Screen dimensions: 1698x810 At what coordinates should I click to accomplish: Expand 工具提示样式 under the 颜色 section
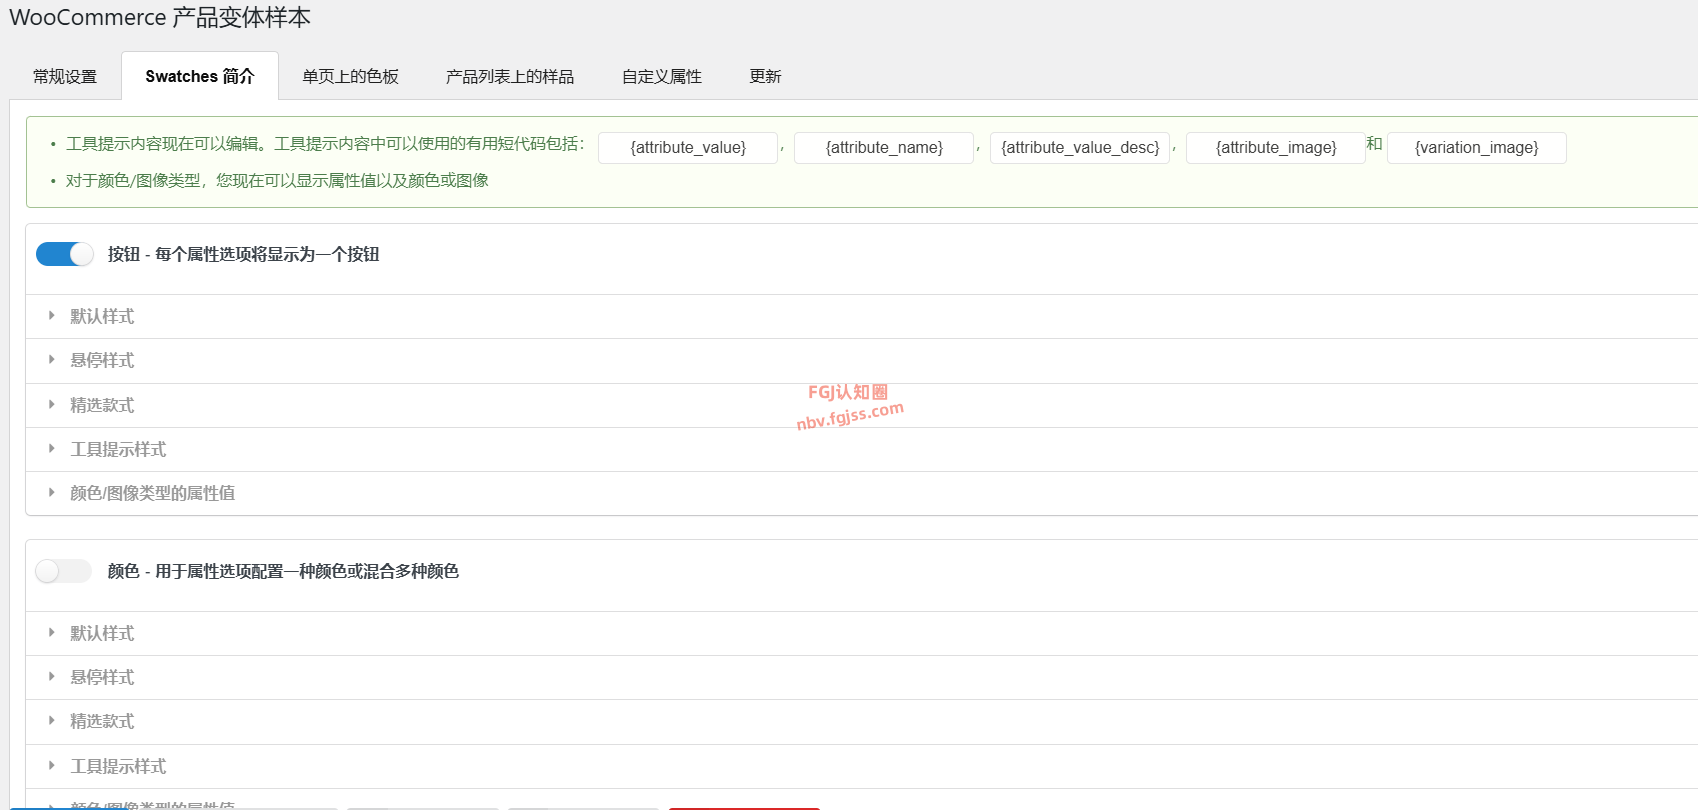click(118, 767)
